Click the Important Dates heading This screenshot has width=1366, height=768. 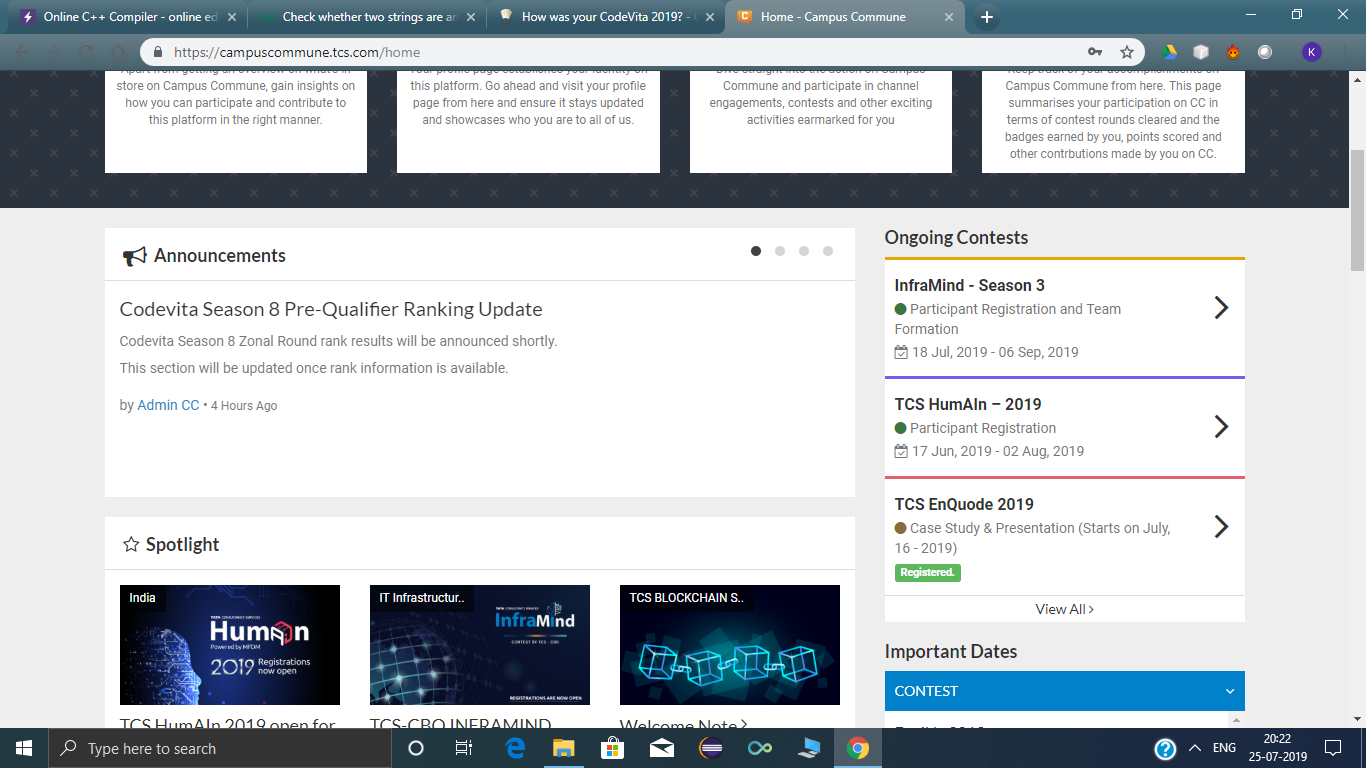(x=951, y=651)
